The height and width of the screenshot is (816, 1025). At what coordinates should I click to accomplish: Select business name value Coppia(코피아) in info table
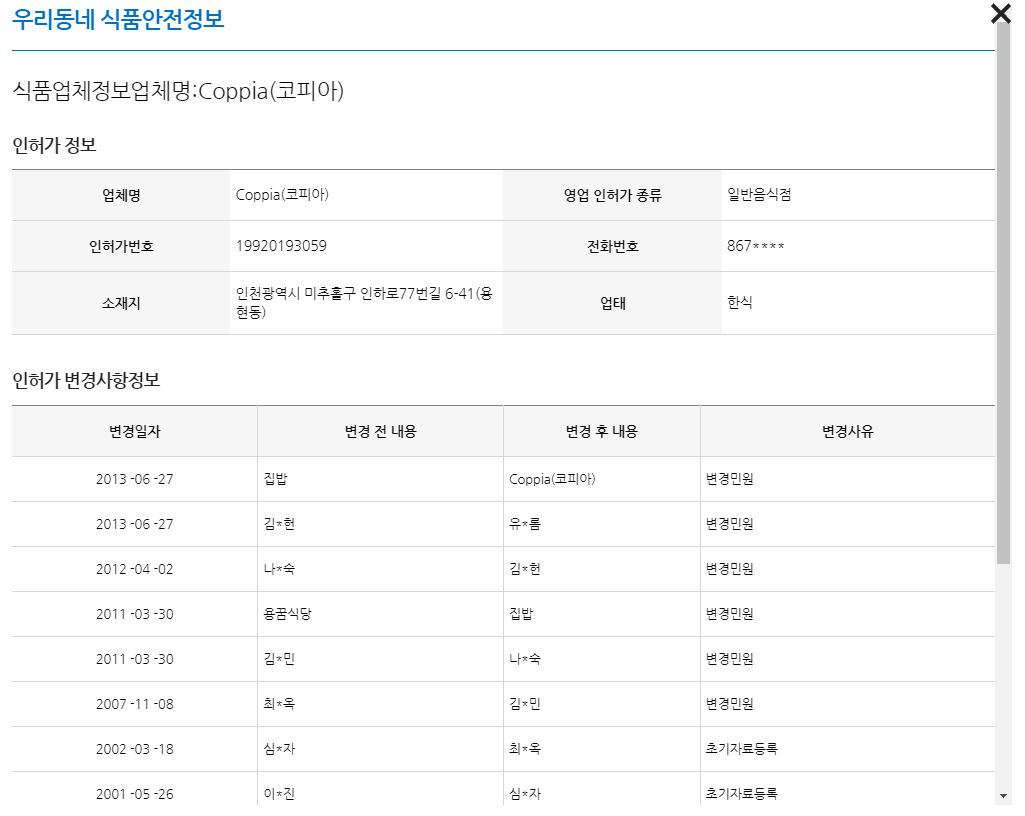tap(282, 194)
